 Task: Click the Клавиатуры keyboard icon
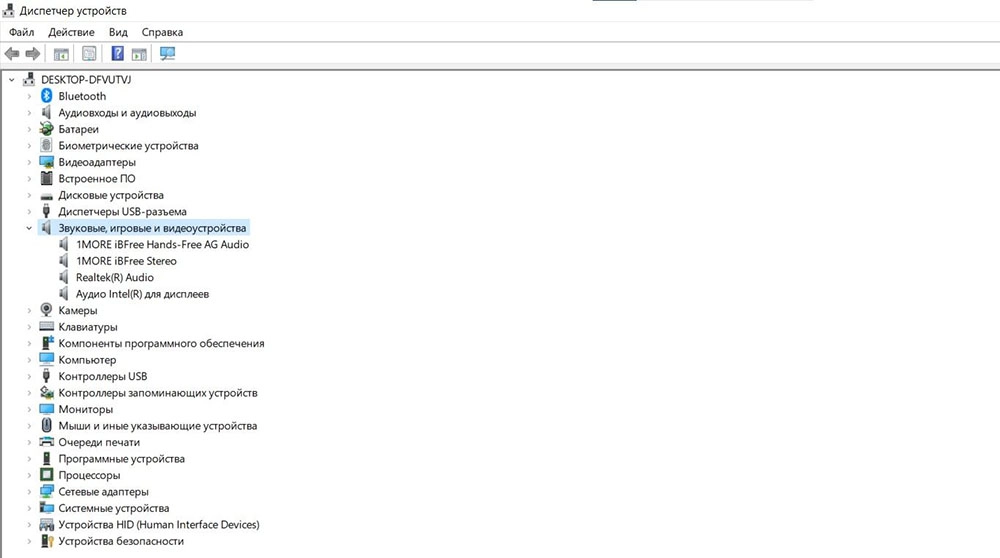click(x=46, y=327)
